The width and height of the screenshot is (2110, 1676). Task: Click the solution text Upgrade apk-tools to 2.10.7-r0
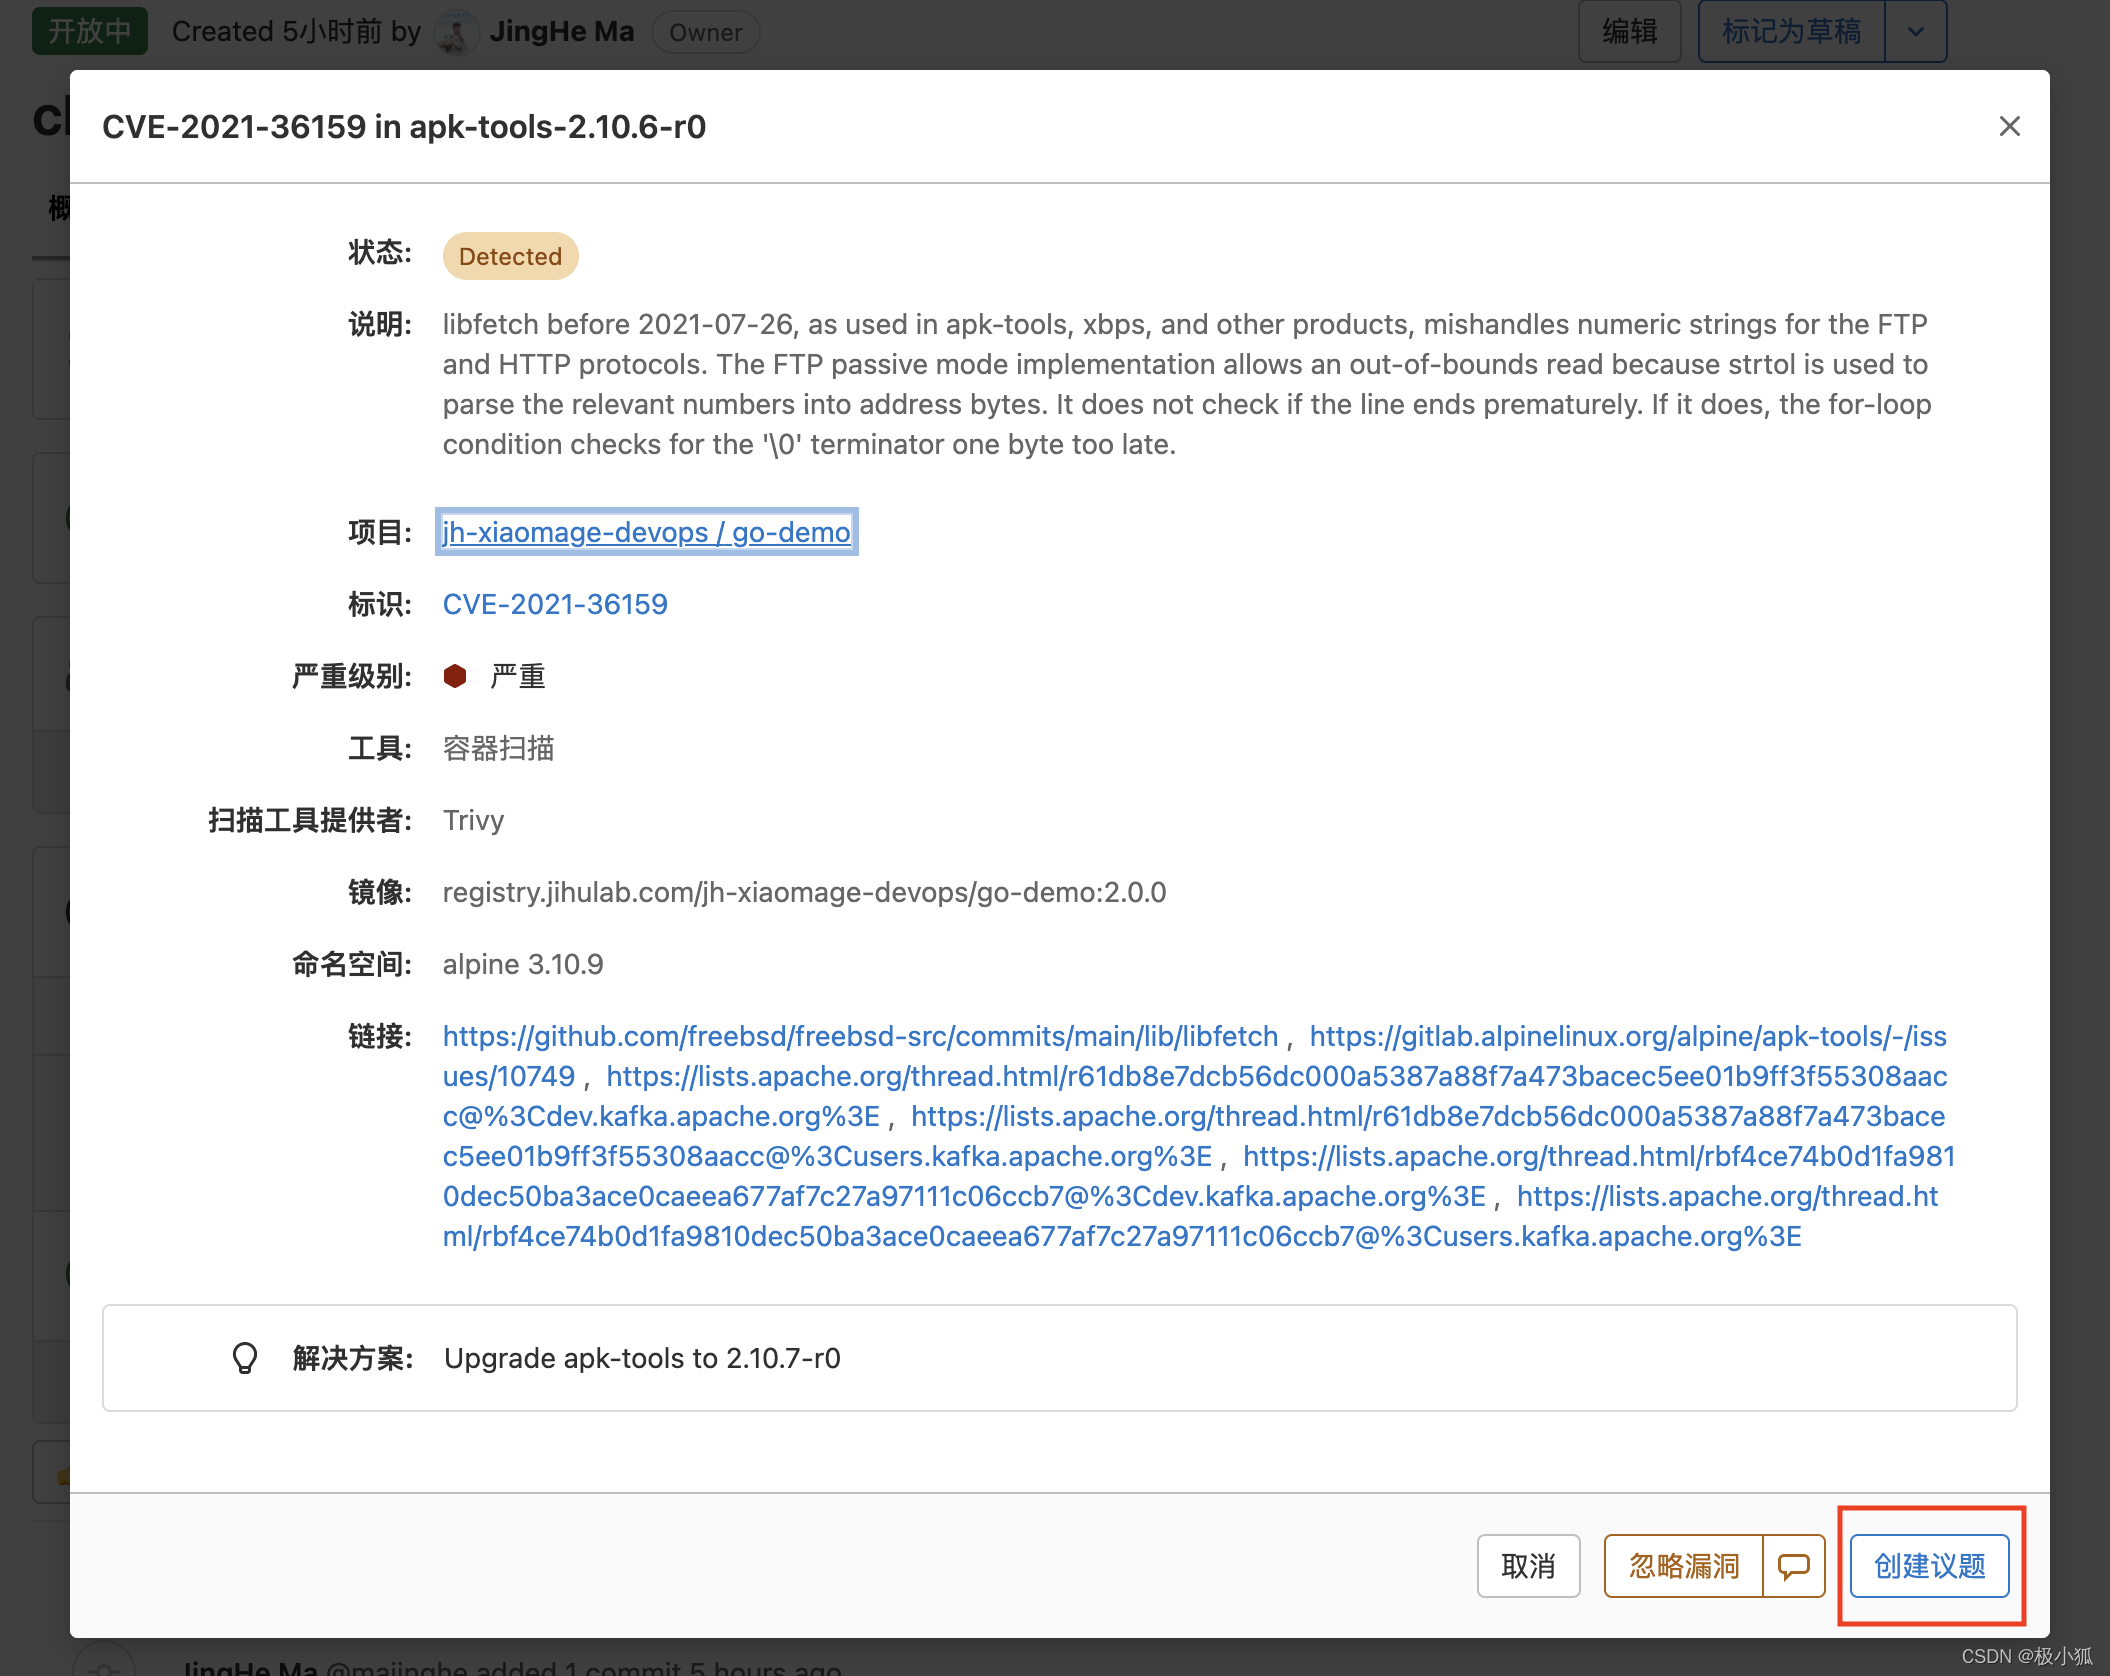point(642,1358)
